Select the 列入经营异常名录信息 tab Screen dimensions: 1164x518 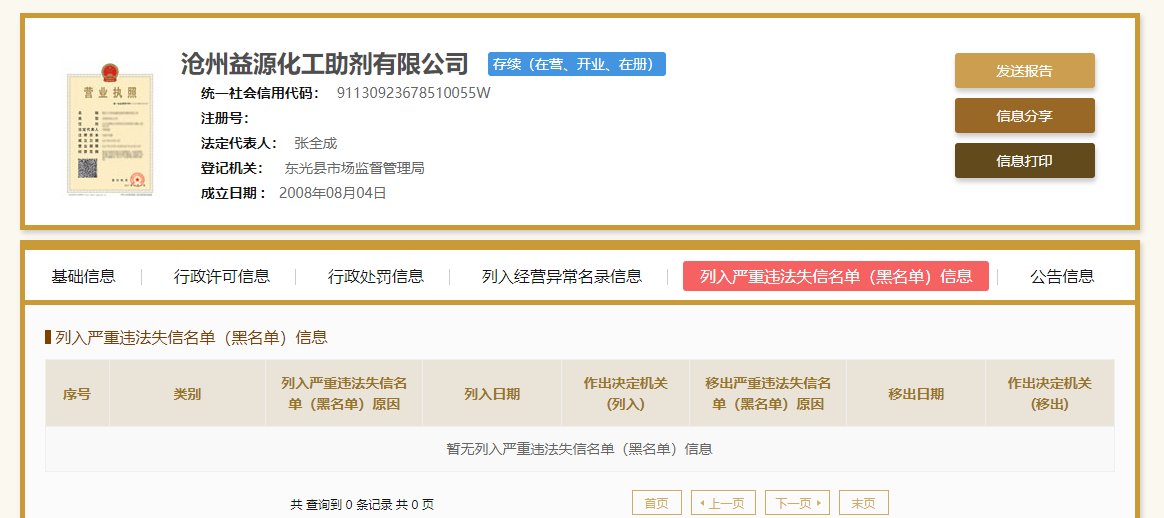[x=561, y=277]
